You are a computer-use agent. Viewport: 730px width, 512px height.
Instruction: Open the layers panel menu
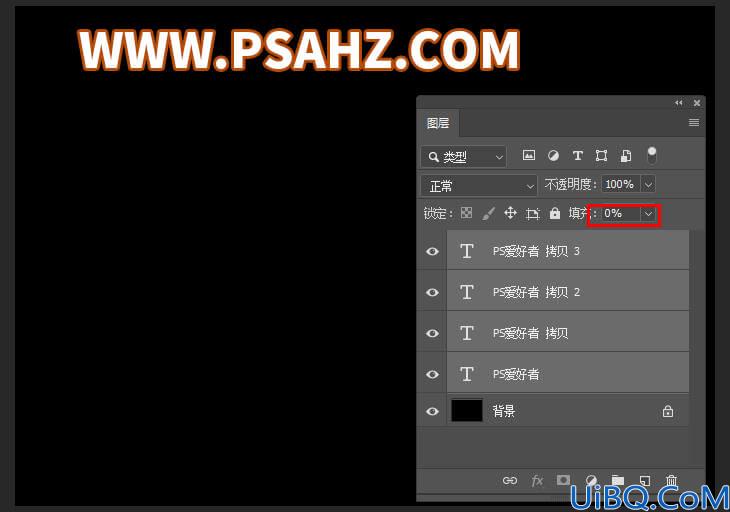(x=694, y=122)
